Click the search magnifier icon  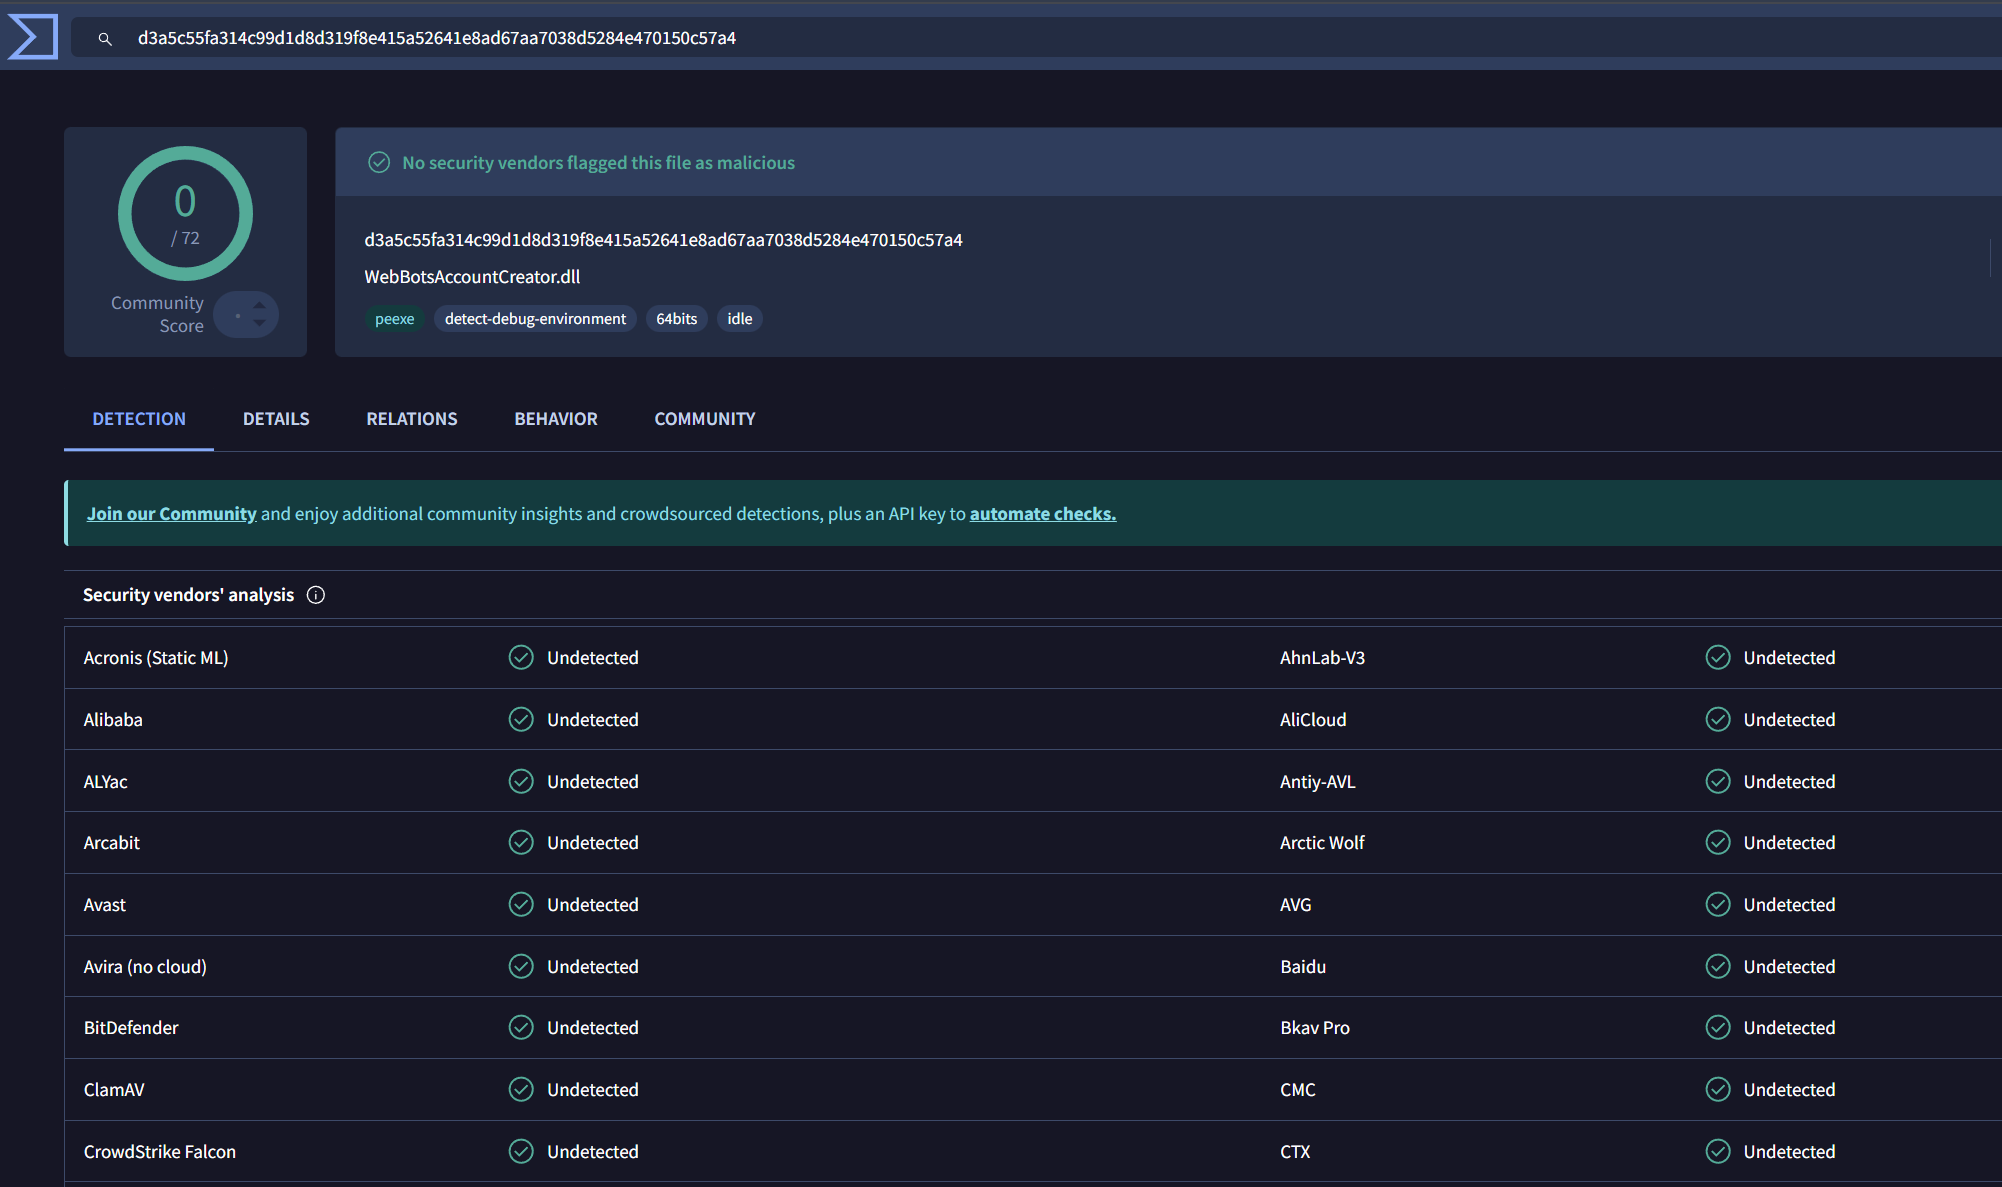coord(105,39)
